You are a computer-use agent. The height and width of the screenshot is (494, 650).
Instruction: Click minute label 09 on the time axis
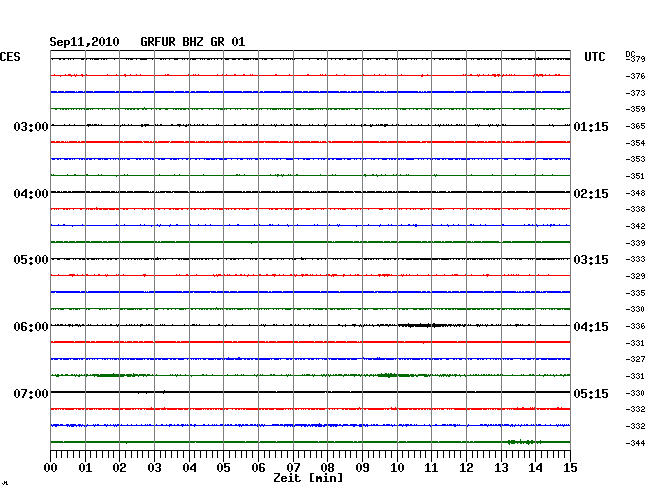(x=362, y=468)
